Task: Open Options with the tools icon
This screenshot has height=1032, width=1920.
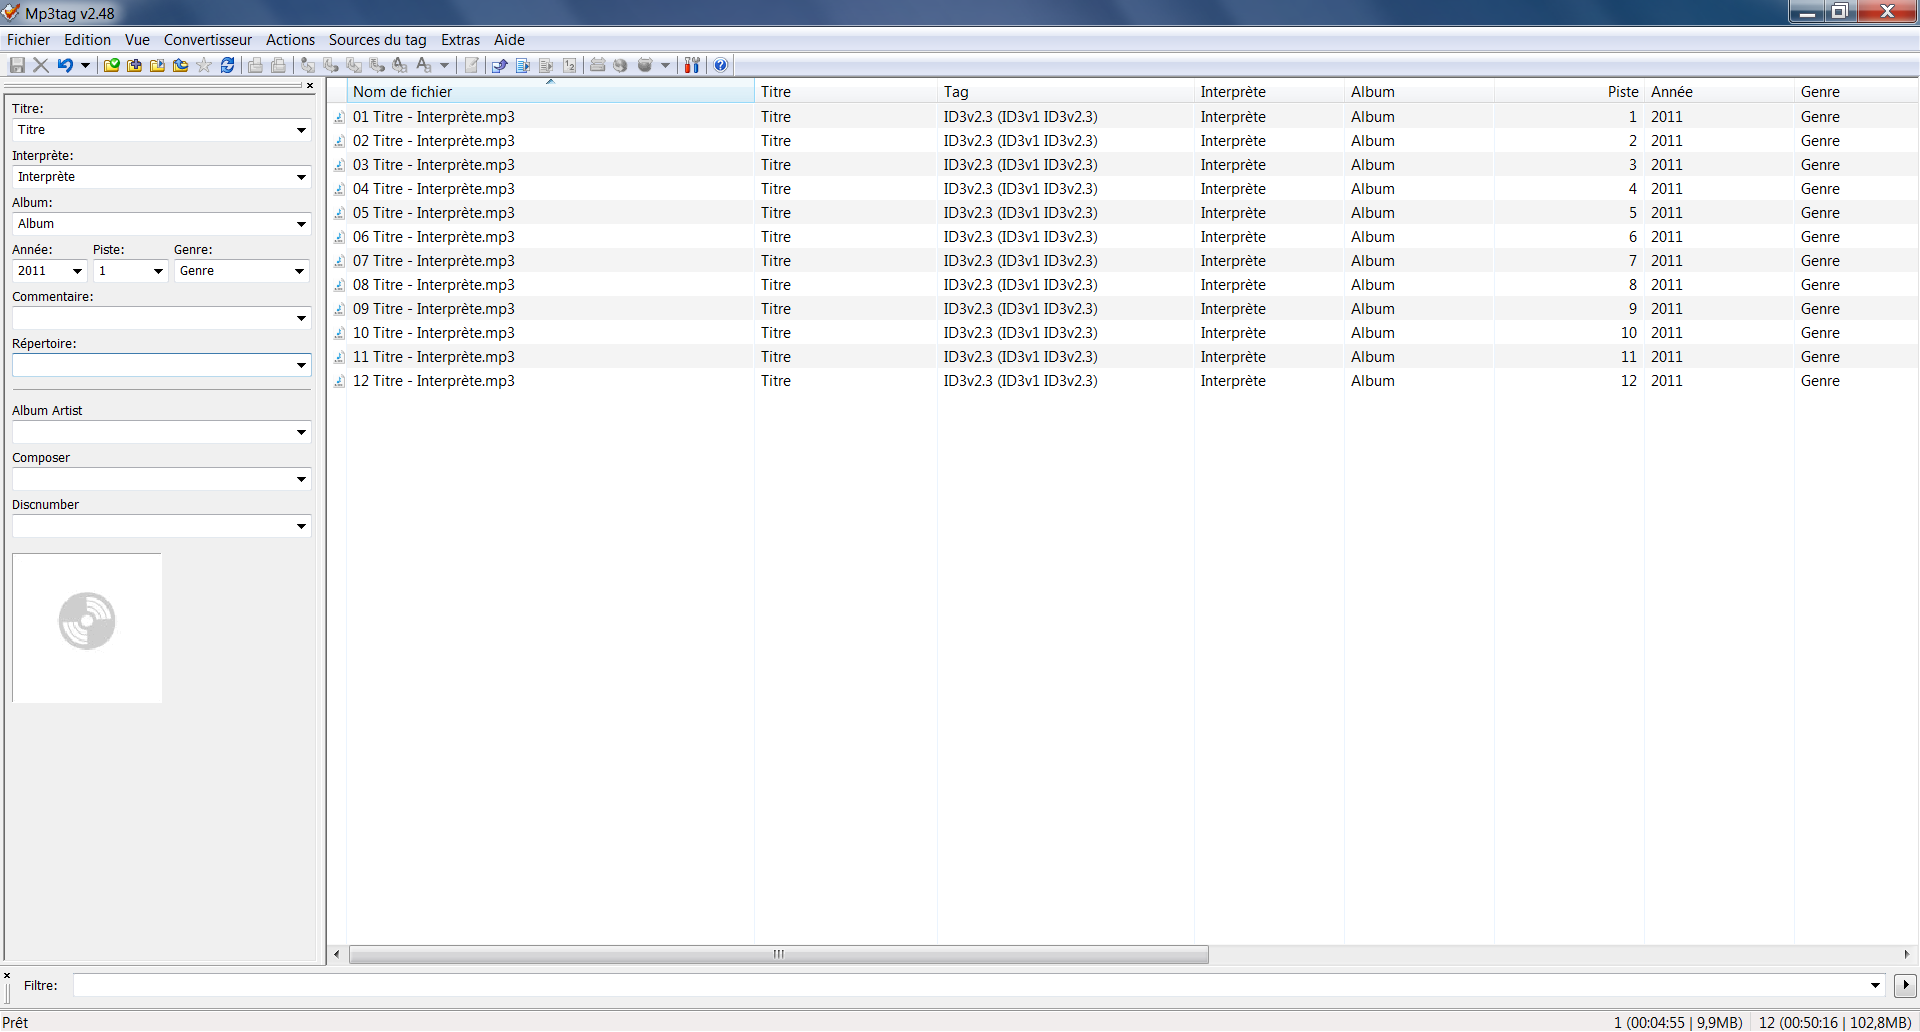Action: (x=692, y=65)
